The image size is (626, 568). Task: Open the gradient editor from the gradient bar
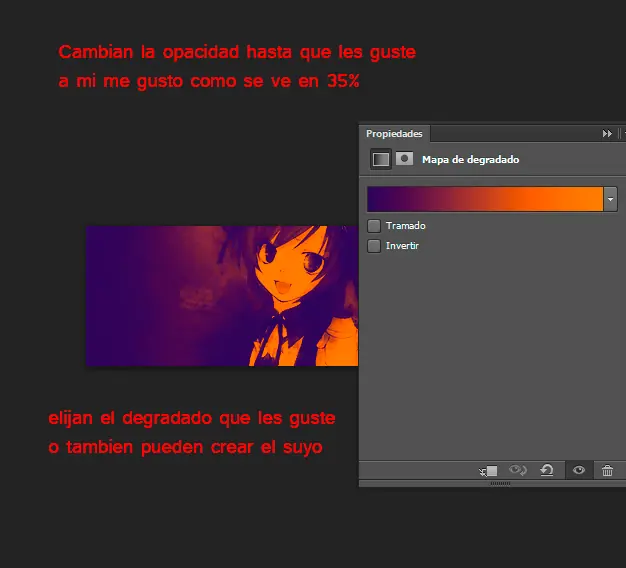pyautogui.click(x=485, y=199)
